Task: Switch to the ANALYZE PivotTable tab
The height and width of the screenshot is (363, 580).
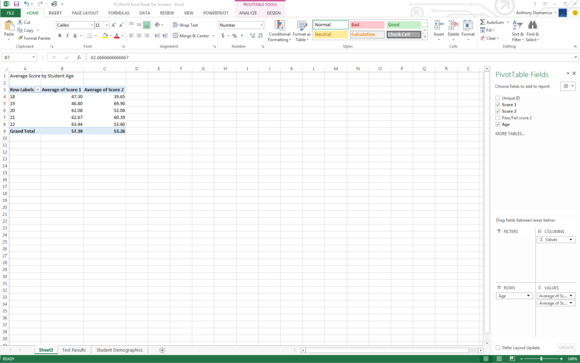Action: (x=248, y=13)
